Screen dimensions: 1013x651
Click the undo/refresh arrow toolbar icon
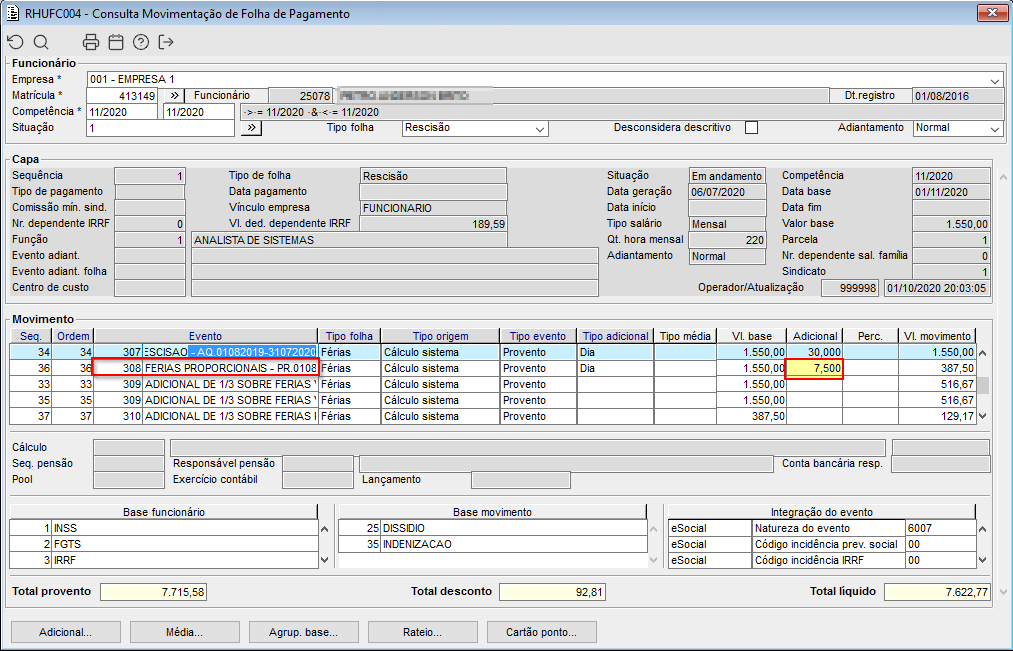(x=15, y=42)
